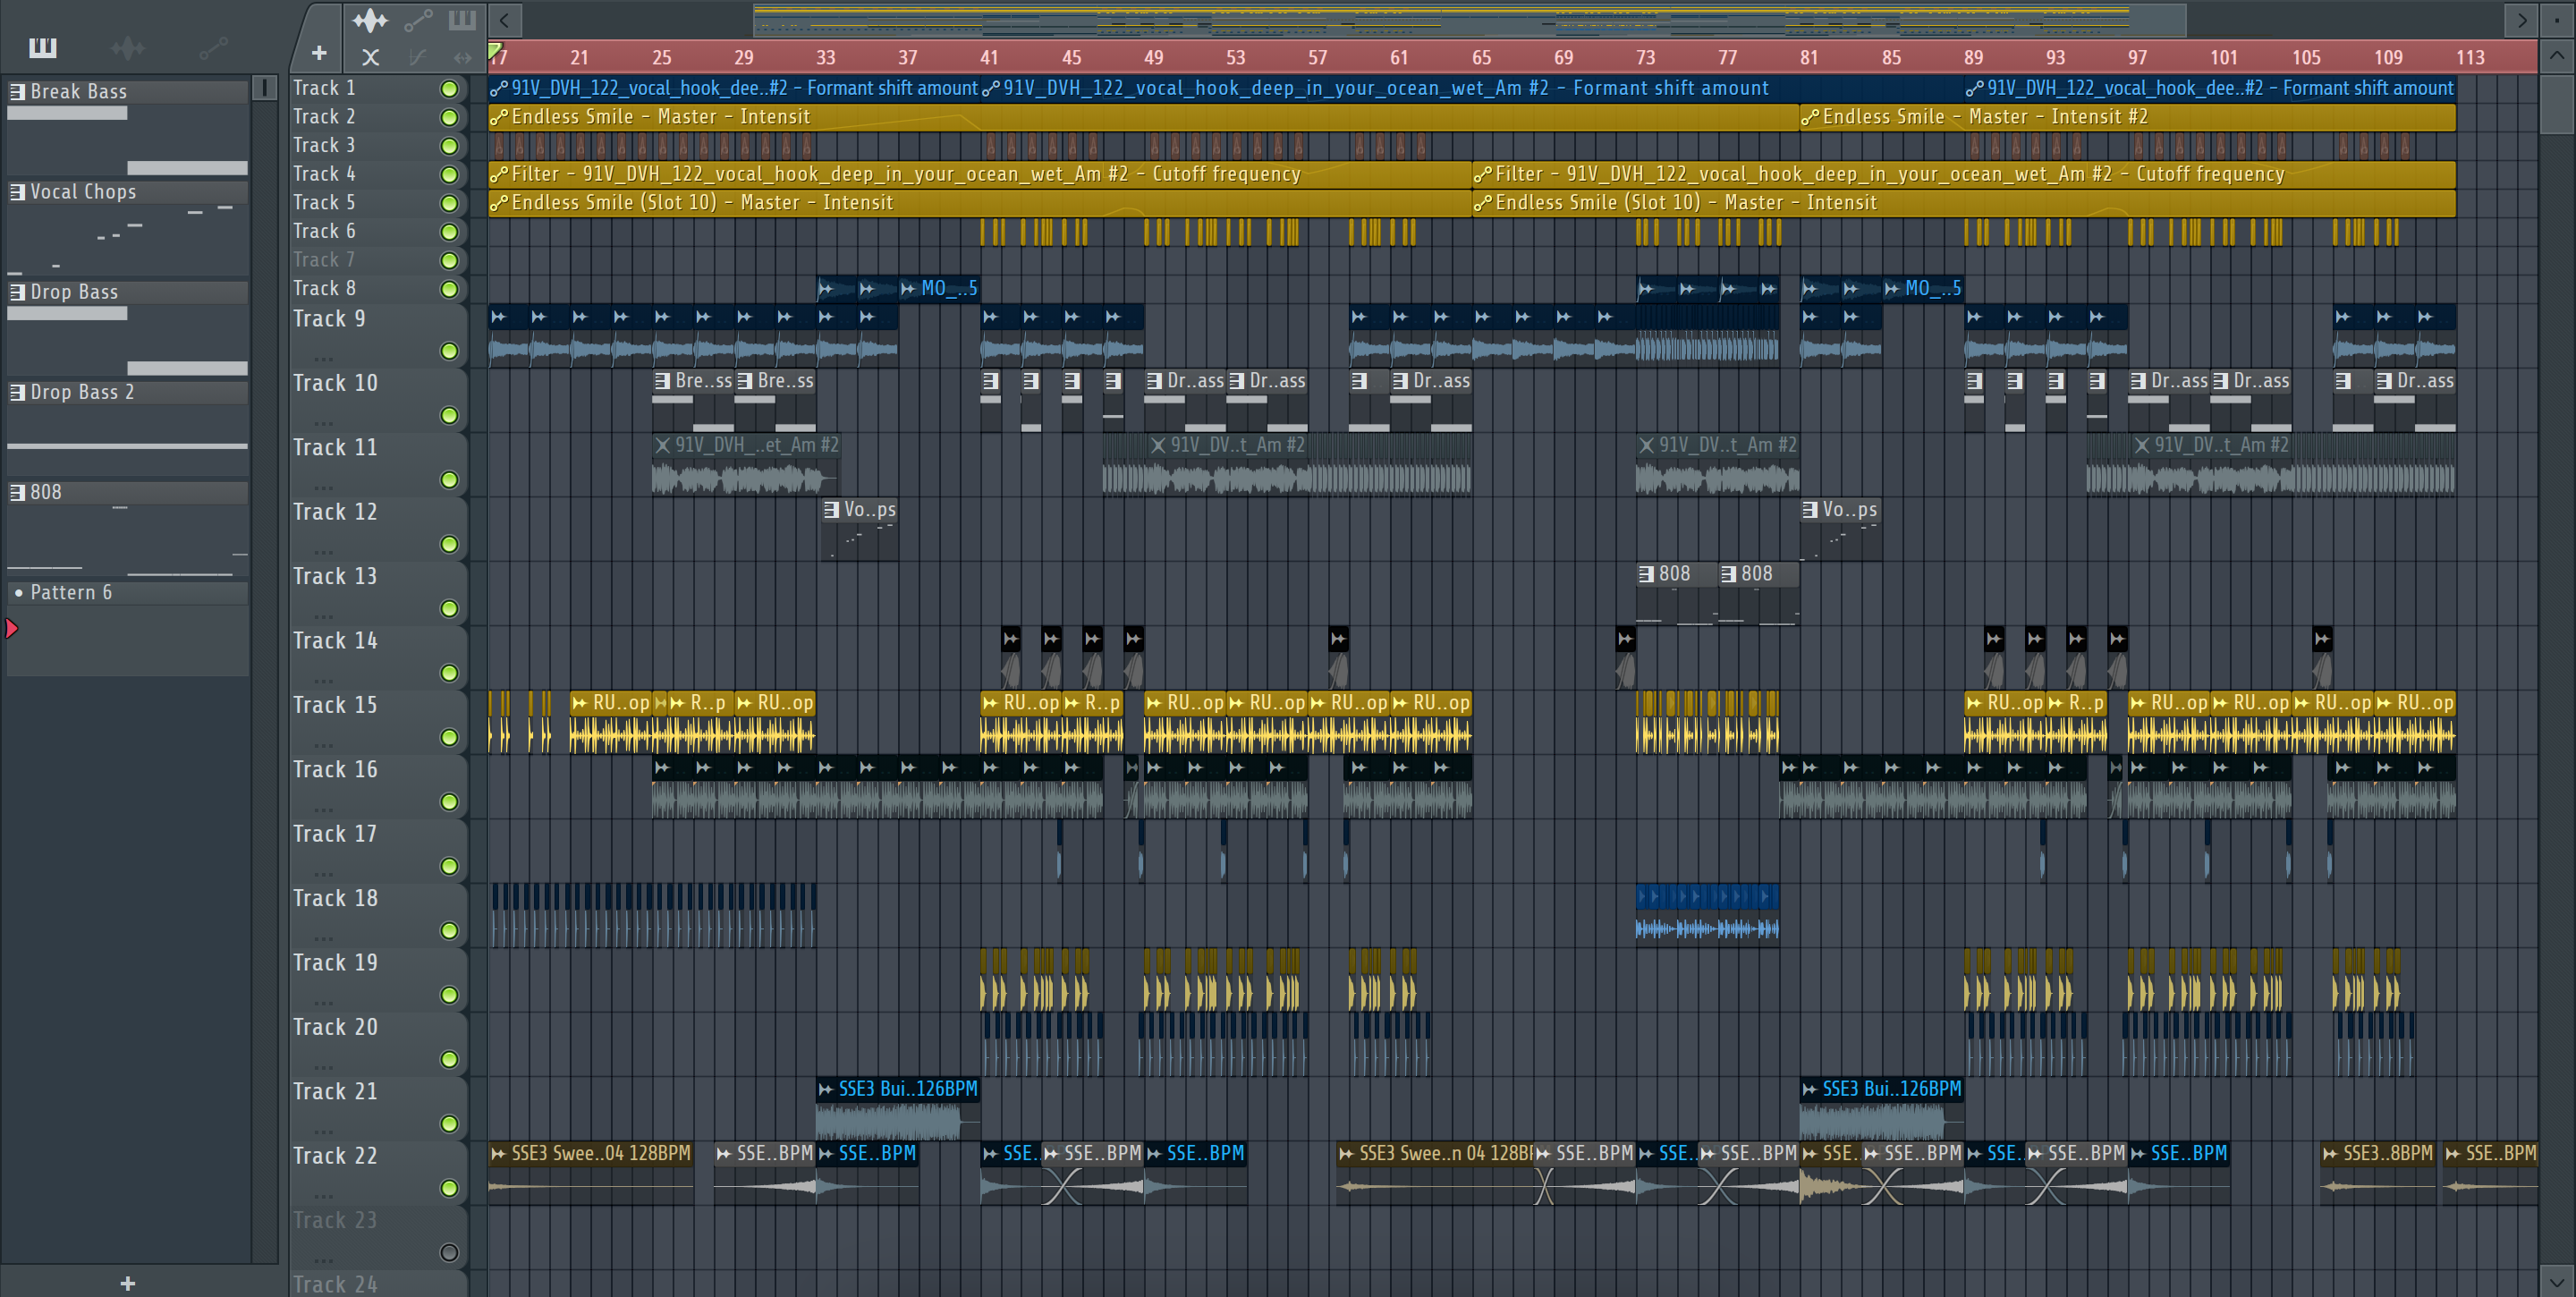This screenshot has width=2576, height=1297.
Task: Enable Track 23 using its grey LED
Action: 449,1252
